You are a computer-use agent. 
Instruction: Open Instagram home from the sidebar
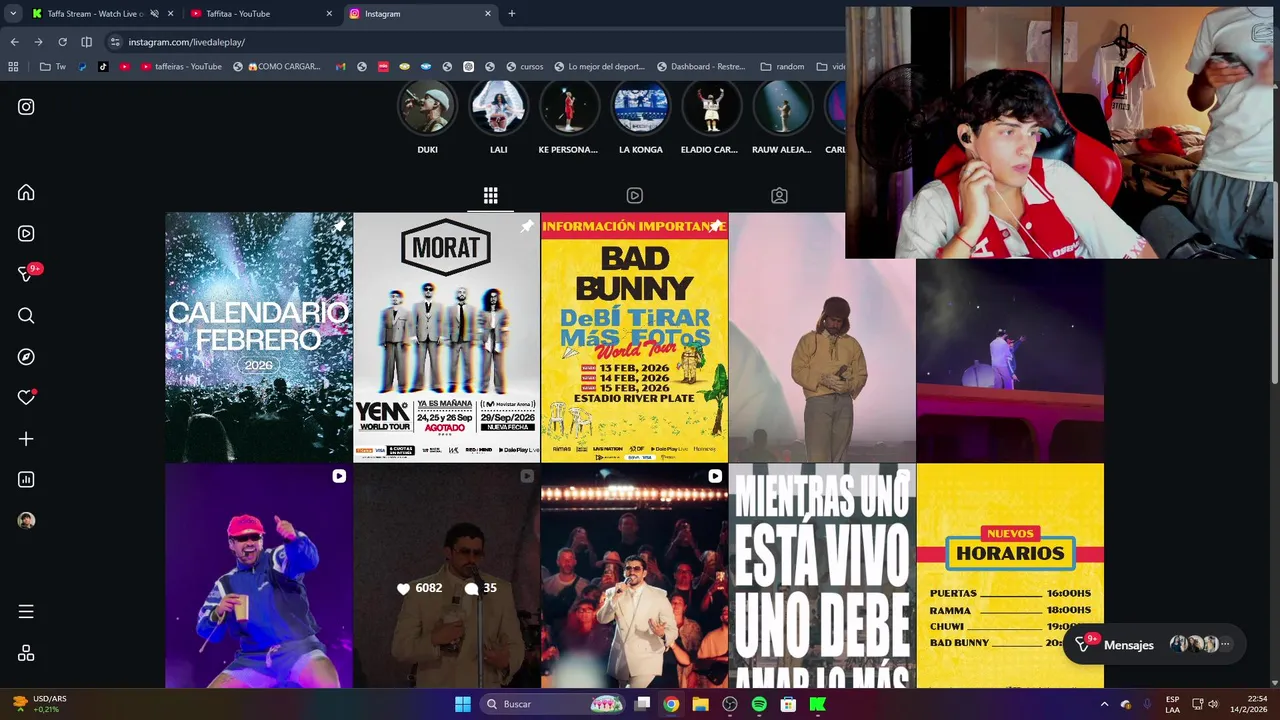pyautogui.click(x=26, y=193)
